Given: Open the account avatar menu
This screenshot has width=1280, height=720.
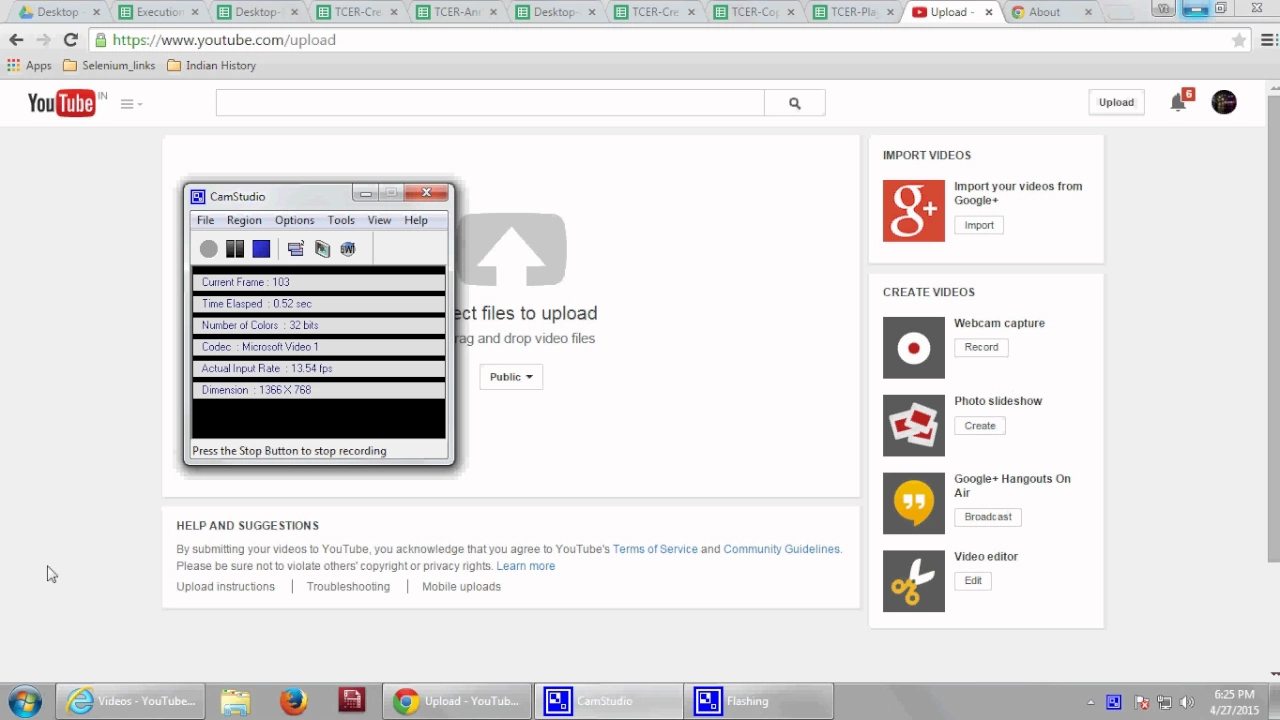Looking at the screenshot, I should (x=1224, y=102).
